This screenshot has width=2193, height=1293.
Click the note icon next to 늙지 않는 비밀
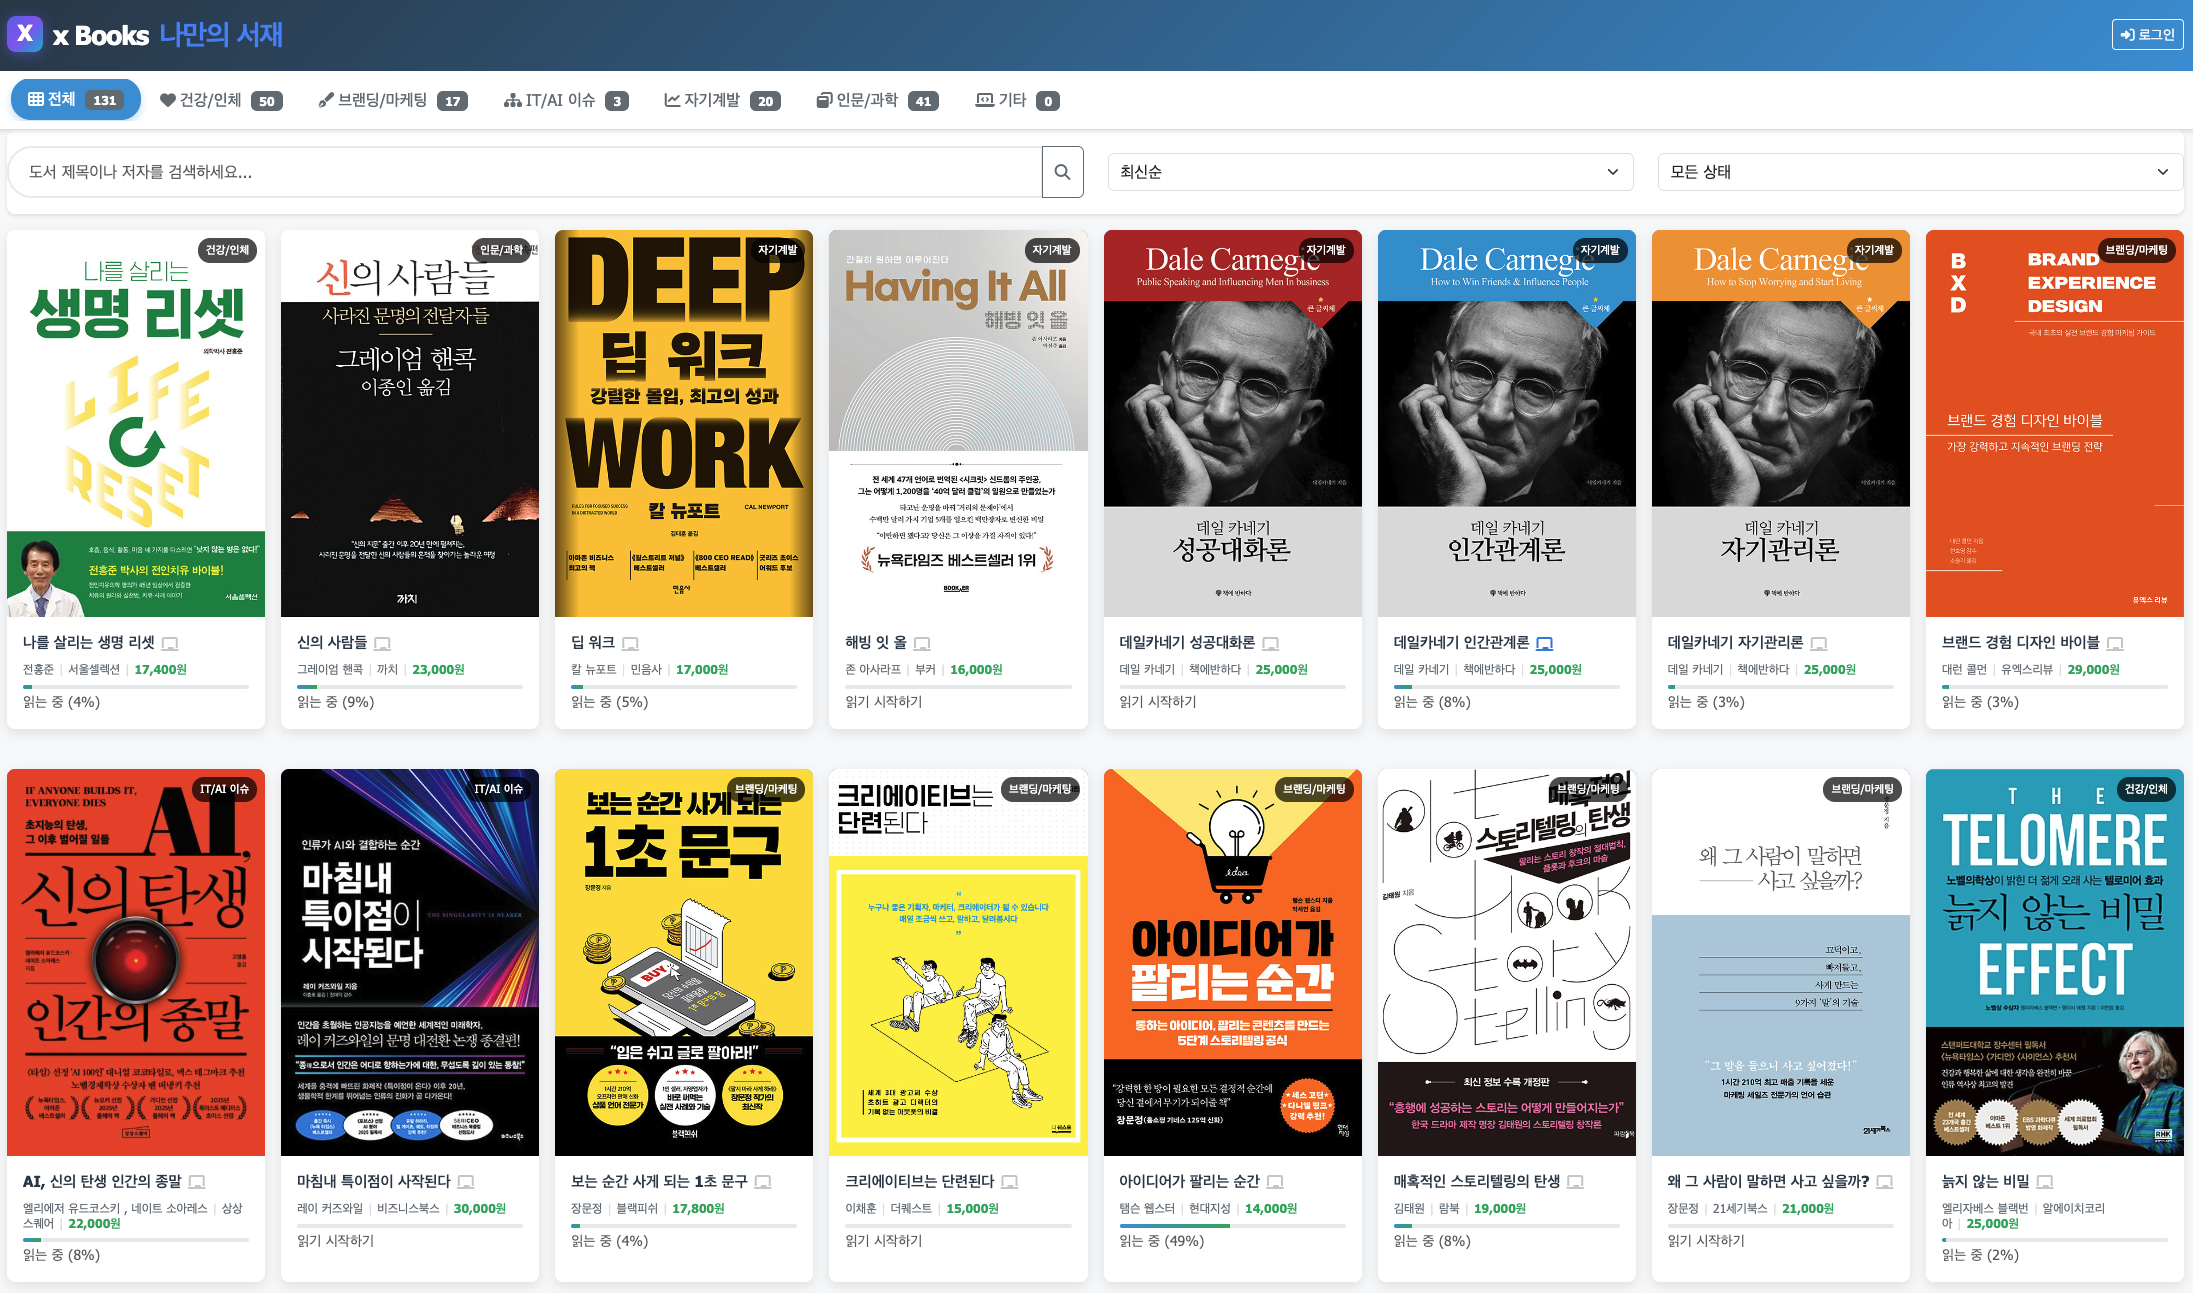click(x=2045, y=1182)
